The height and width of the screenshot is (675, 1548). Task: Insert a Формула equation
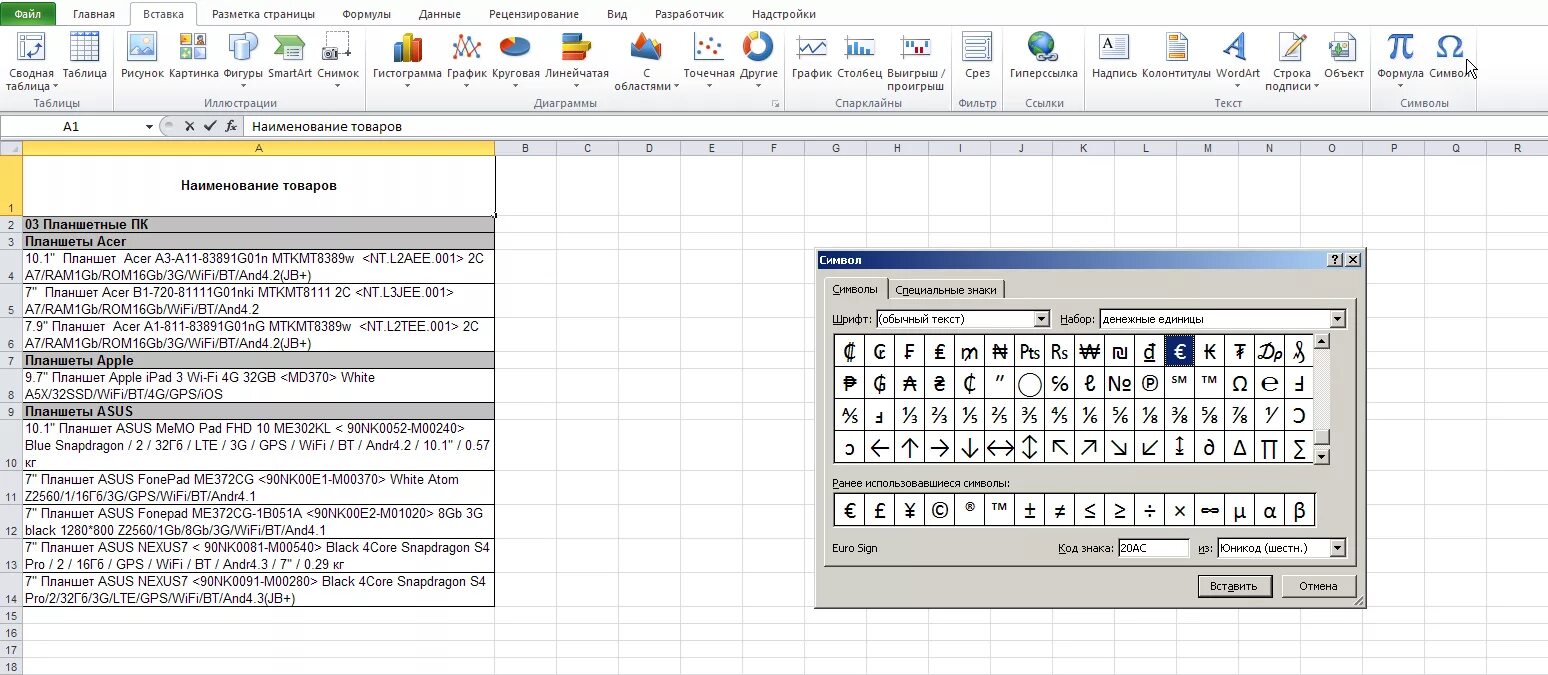click(x=1400, y=60)
